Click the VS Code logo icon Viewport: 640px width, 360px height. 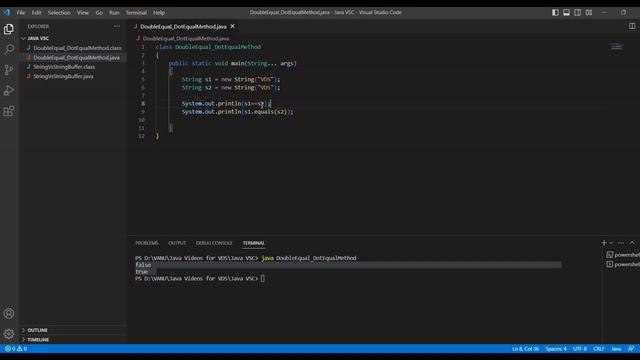click(7, 12)
